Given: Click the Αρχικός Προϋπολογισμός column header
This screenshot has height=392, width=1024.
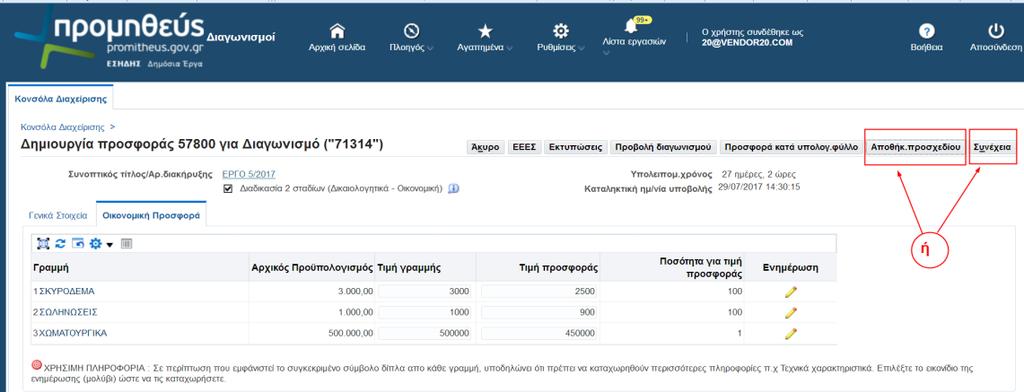Looking at the screenshot, I should [x=312, y=268].
